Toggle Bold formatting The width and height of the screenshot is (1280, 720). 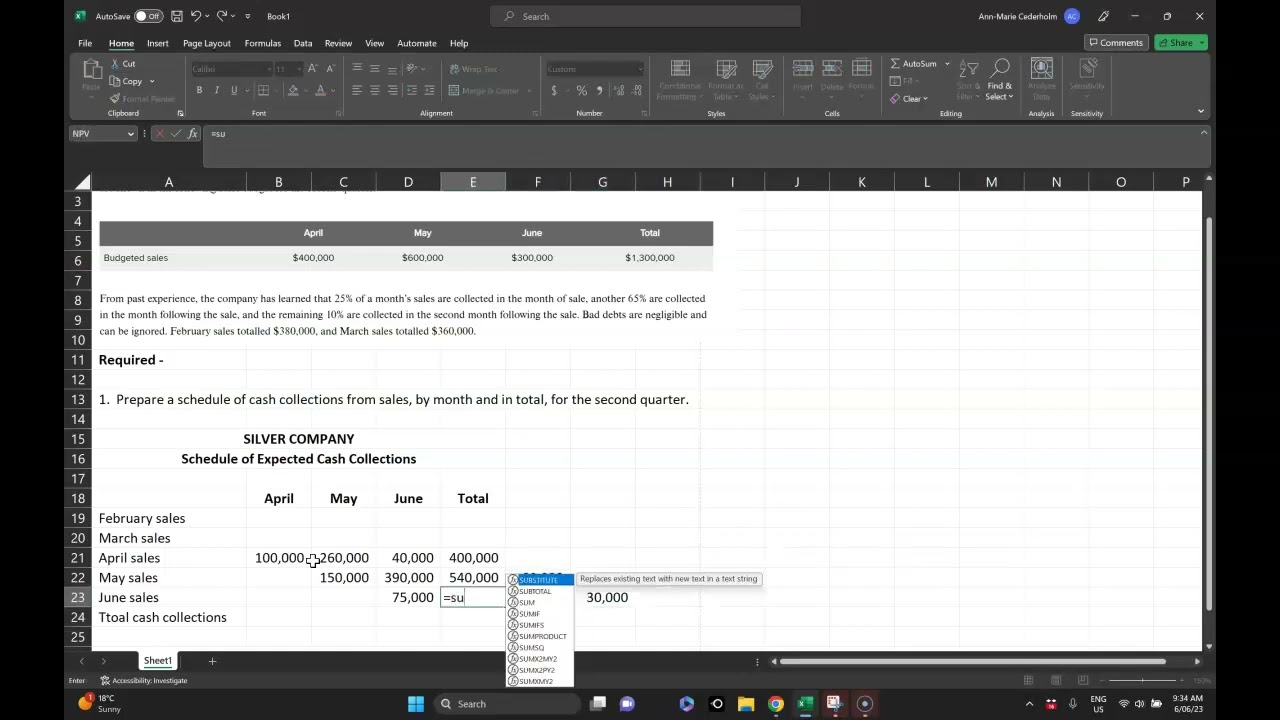pyautogui.click(x=199, y=90)
